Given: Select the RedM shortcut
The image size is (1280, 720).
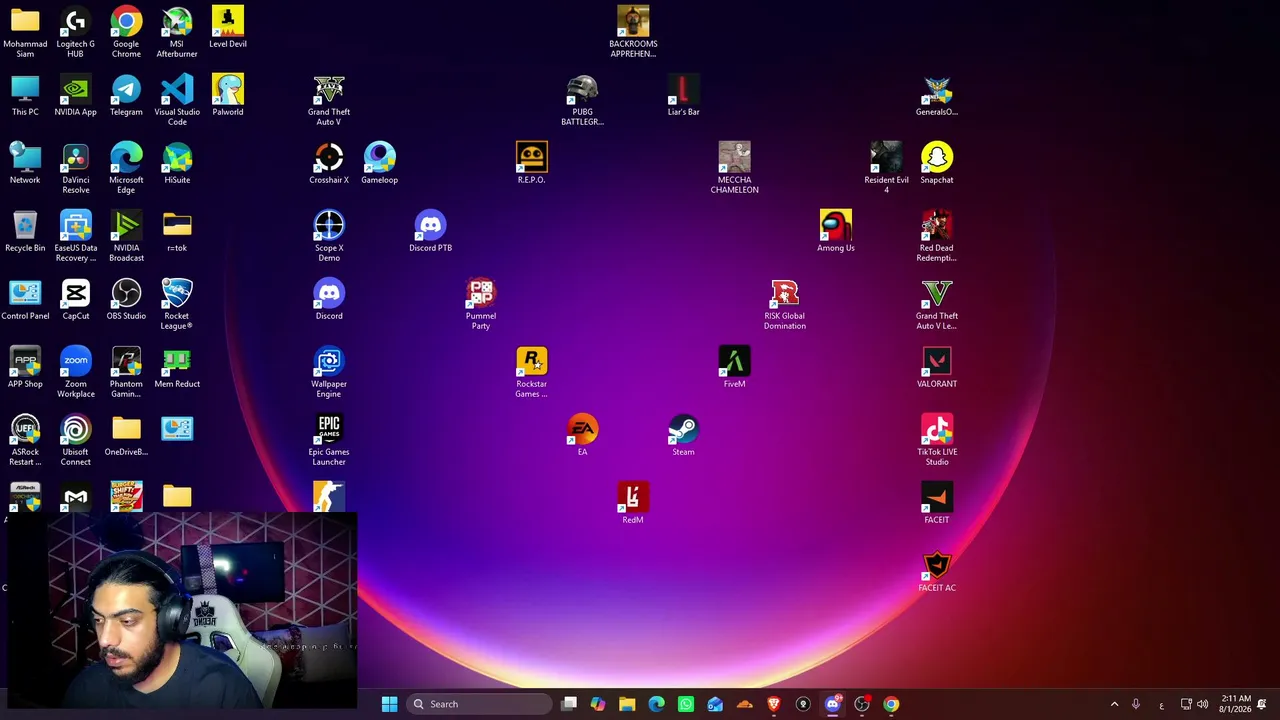Looking at the screenshot, I should coord(633,503).
